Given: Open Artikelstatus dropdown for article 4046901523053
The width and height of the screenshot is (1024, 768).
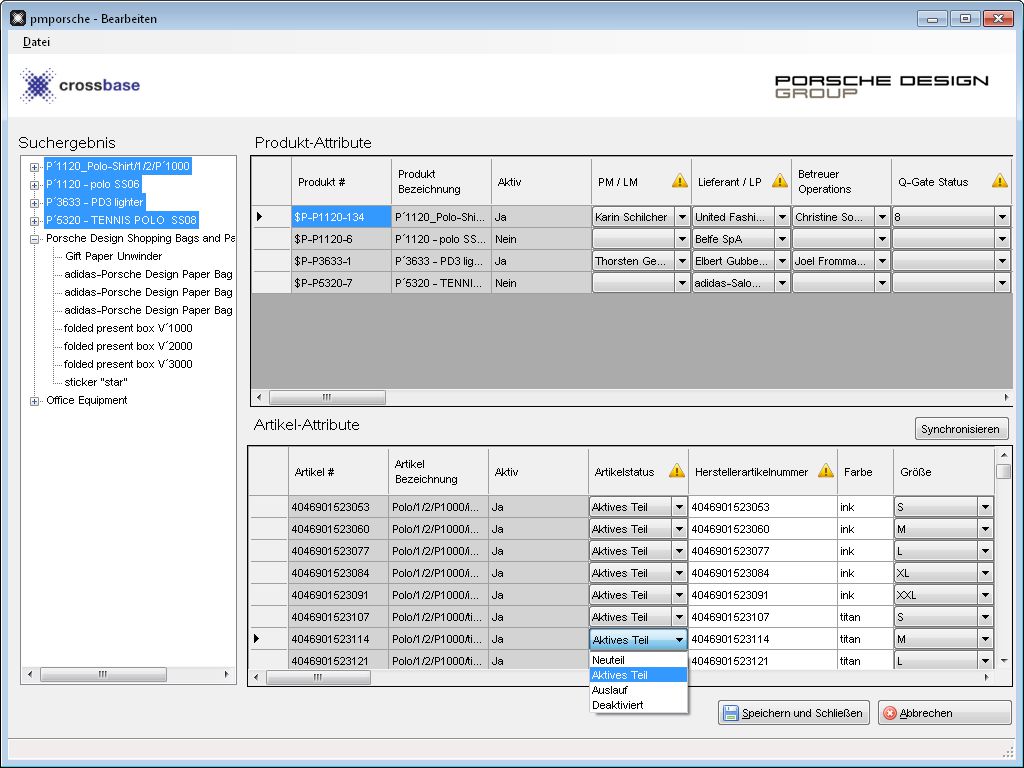Looking at the screenshot, I should (679, 507).
